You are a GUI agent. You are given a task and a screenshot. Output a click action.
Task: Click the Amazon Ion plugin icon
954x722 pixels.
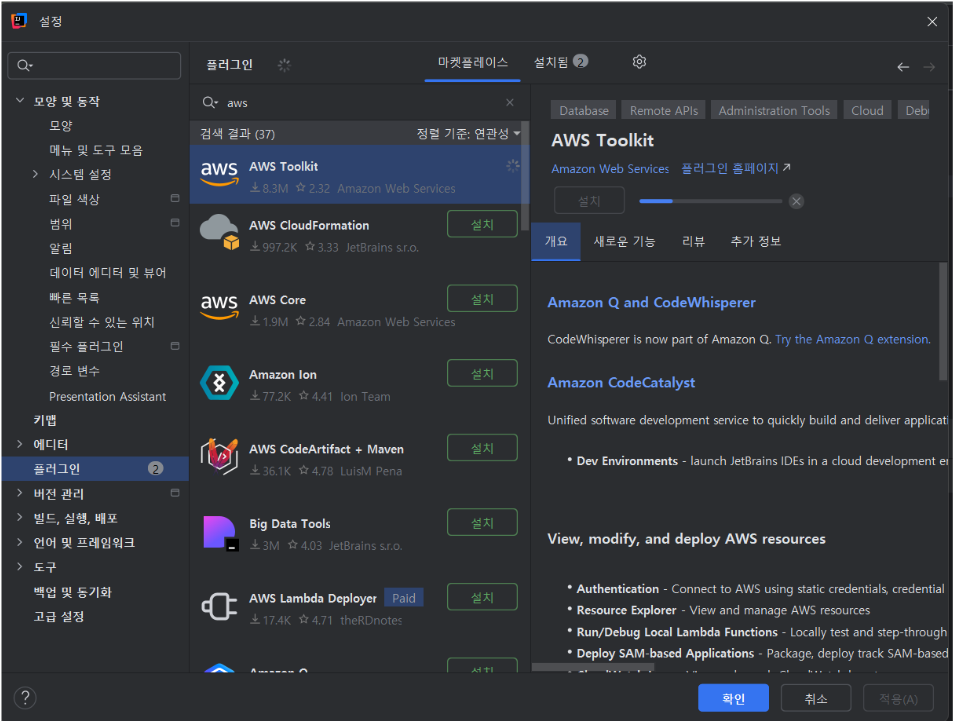(x=219, y=382)
